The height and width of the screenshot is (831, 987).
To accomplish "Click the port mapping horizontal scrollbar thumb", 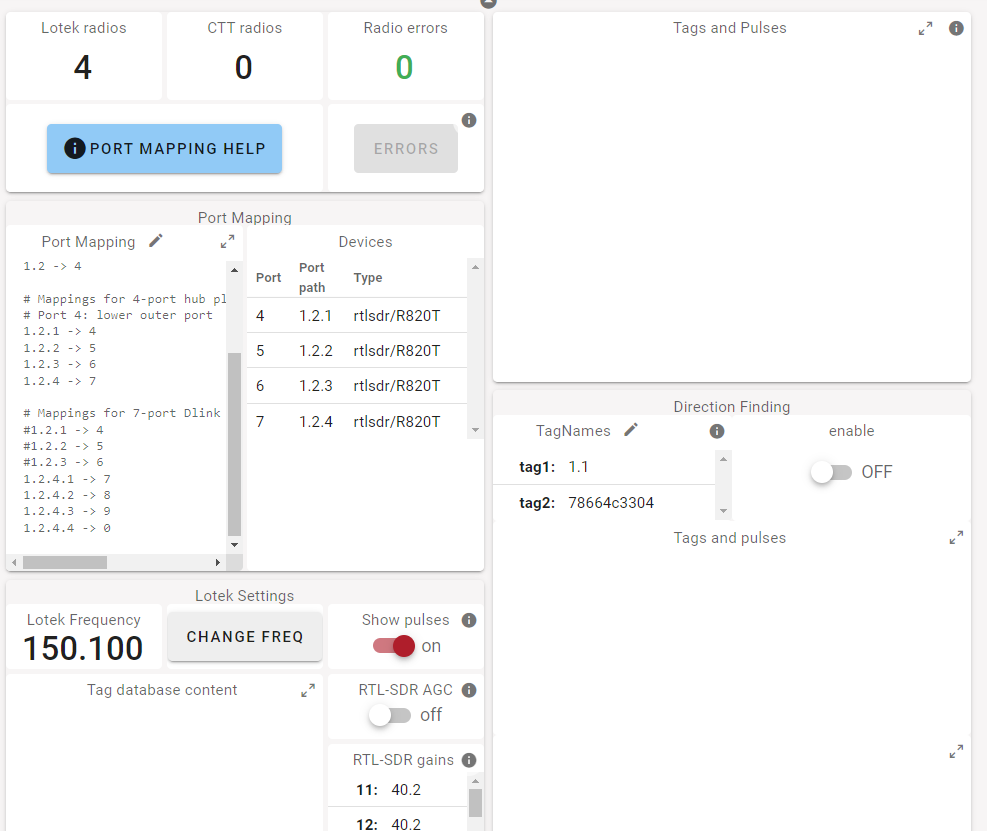I will [x=65, y=562].
